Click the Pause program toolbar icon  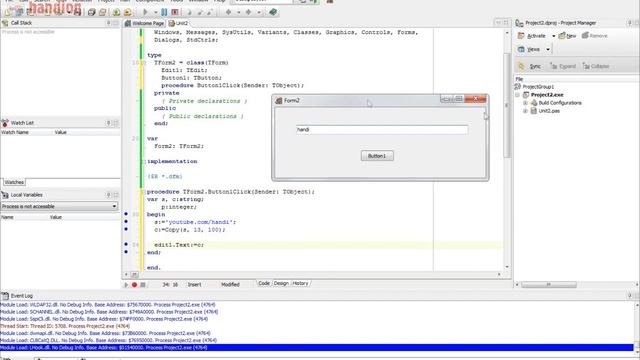[x=164, y=12]
